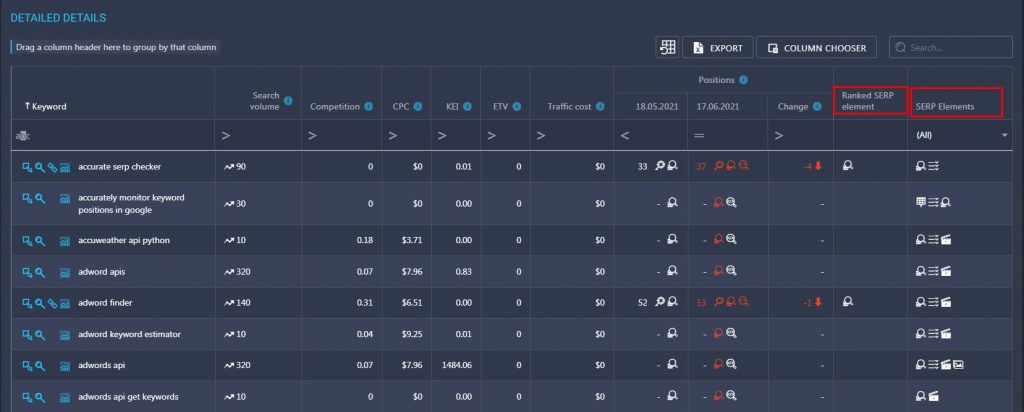The image size is (1024, 412).
Task: Click the first action icon for accurate serp checker
Action: click(x=27, y=167)
